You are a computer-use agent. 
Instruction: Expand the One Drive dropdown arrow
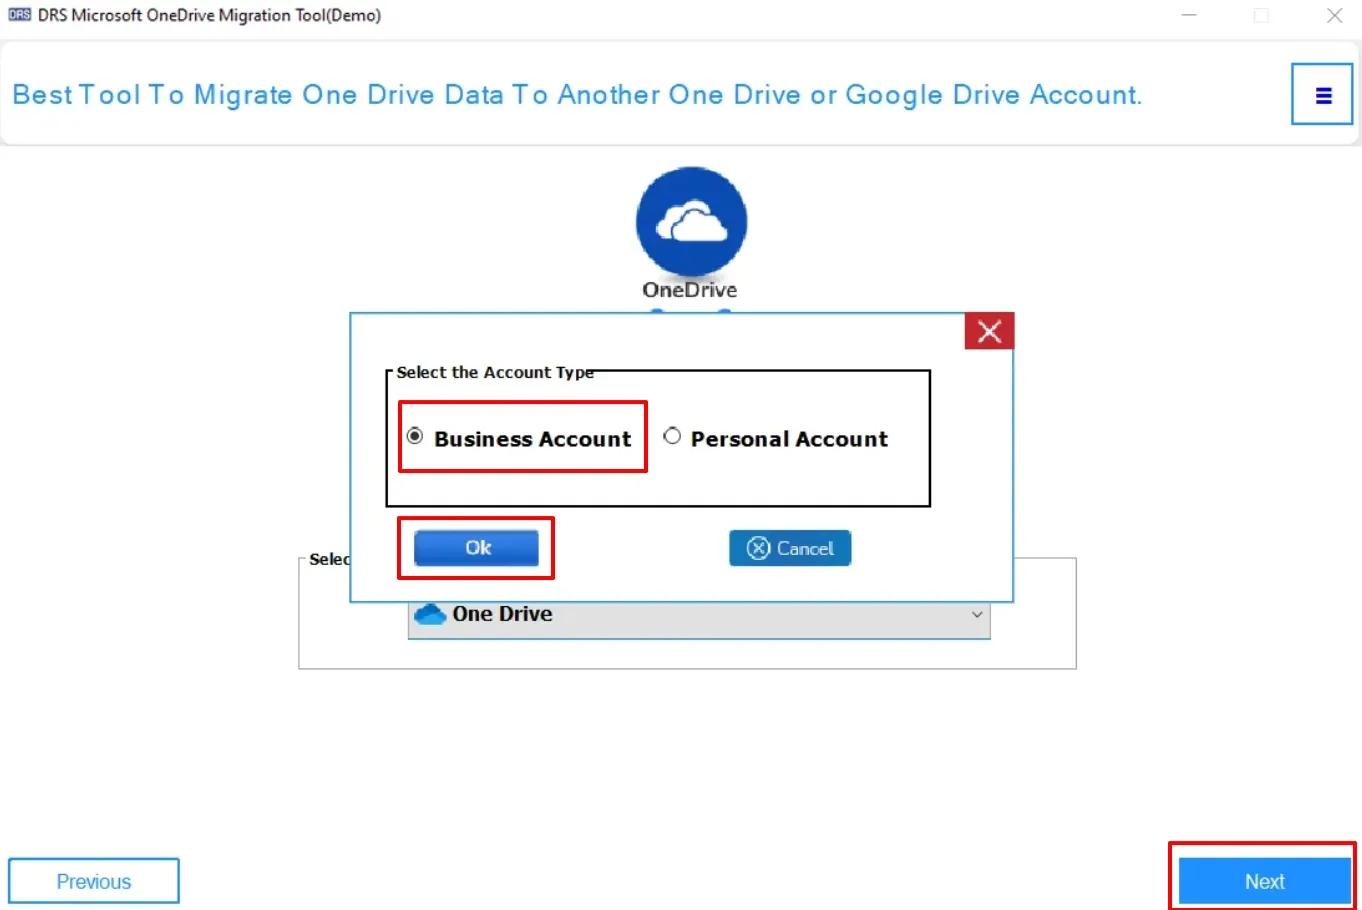coord(977,614)
